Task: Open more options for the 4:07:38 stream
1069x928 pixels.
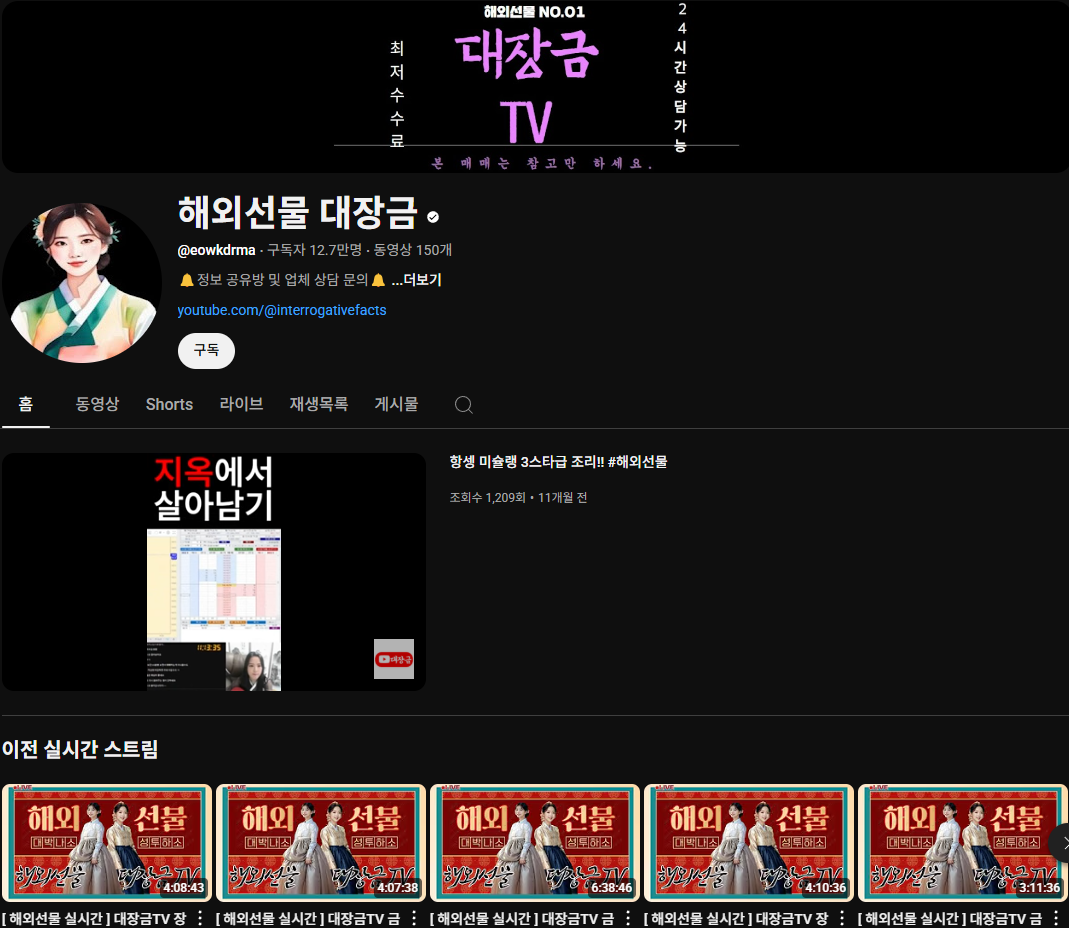Action: pos(414,918)
